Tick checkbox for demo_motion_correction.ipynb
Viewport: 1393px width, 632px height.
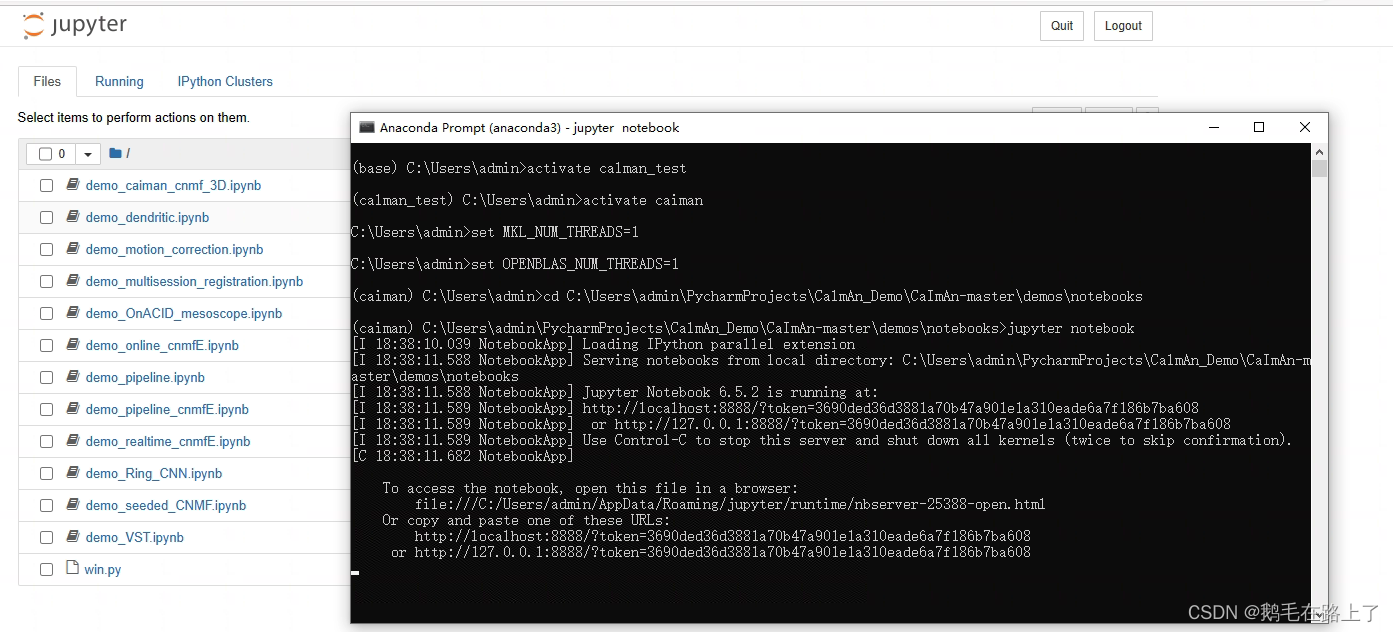coord(46,250)
